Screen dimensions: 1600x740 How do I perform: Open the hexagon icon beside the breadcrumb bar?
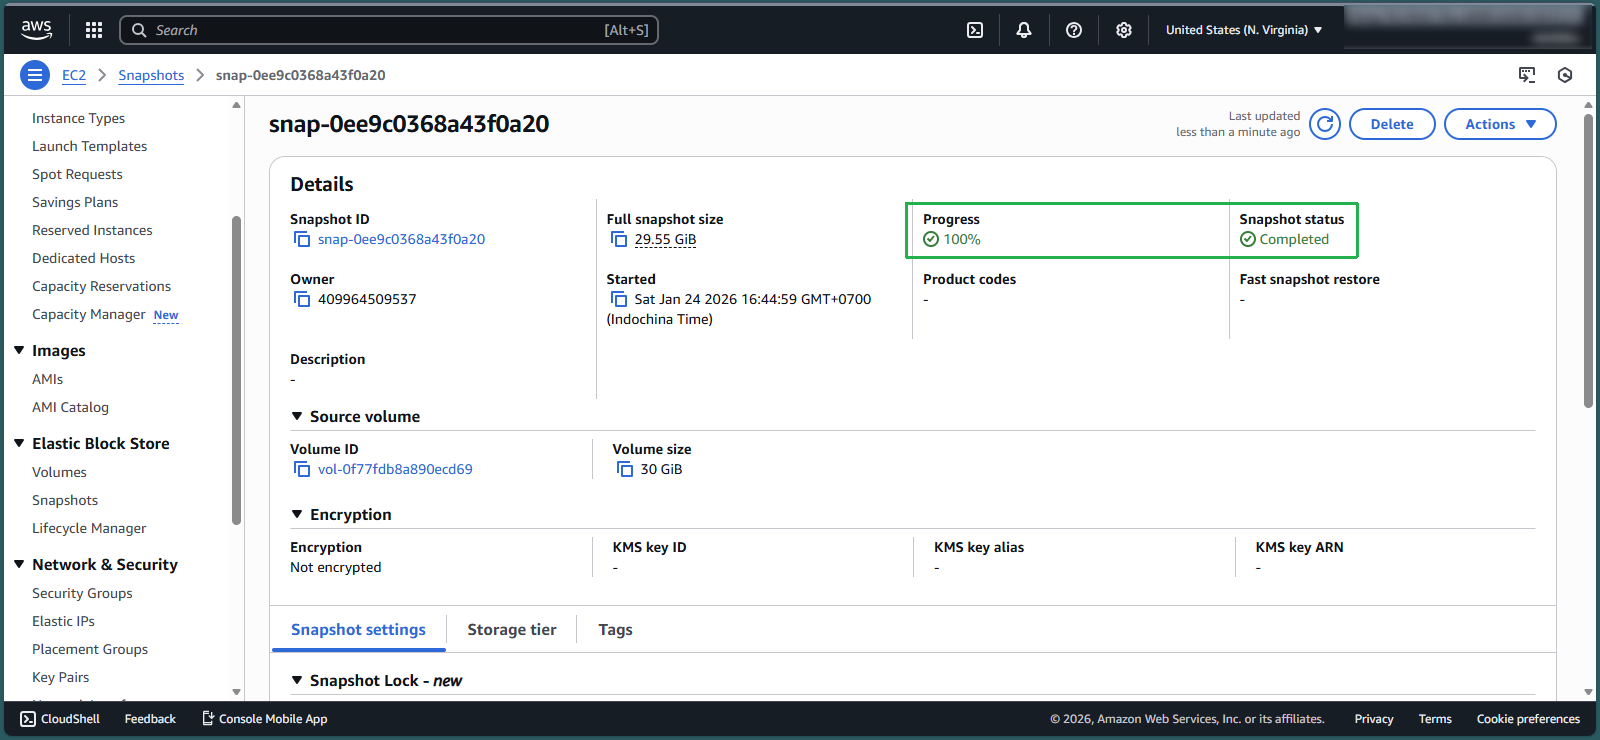(x=1565, y=75)
